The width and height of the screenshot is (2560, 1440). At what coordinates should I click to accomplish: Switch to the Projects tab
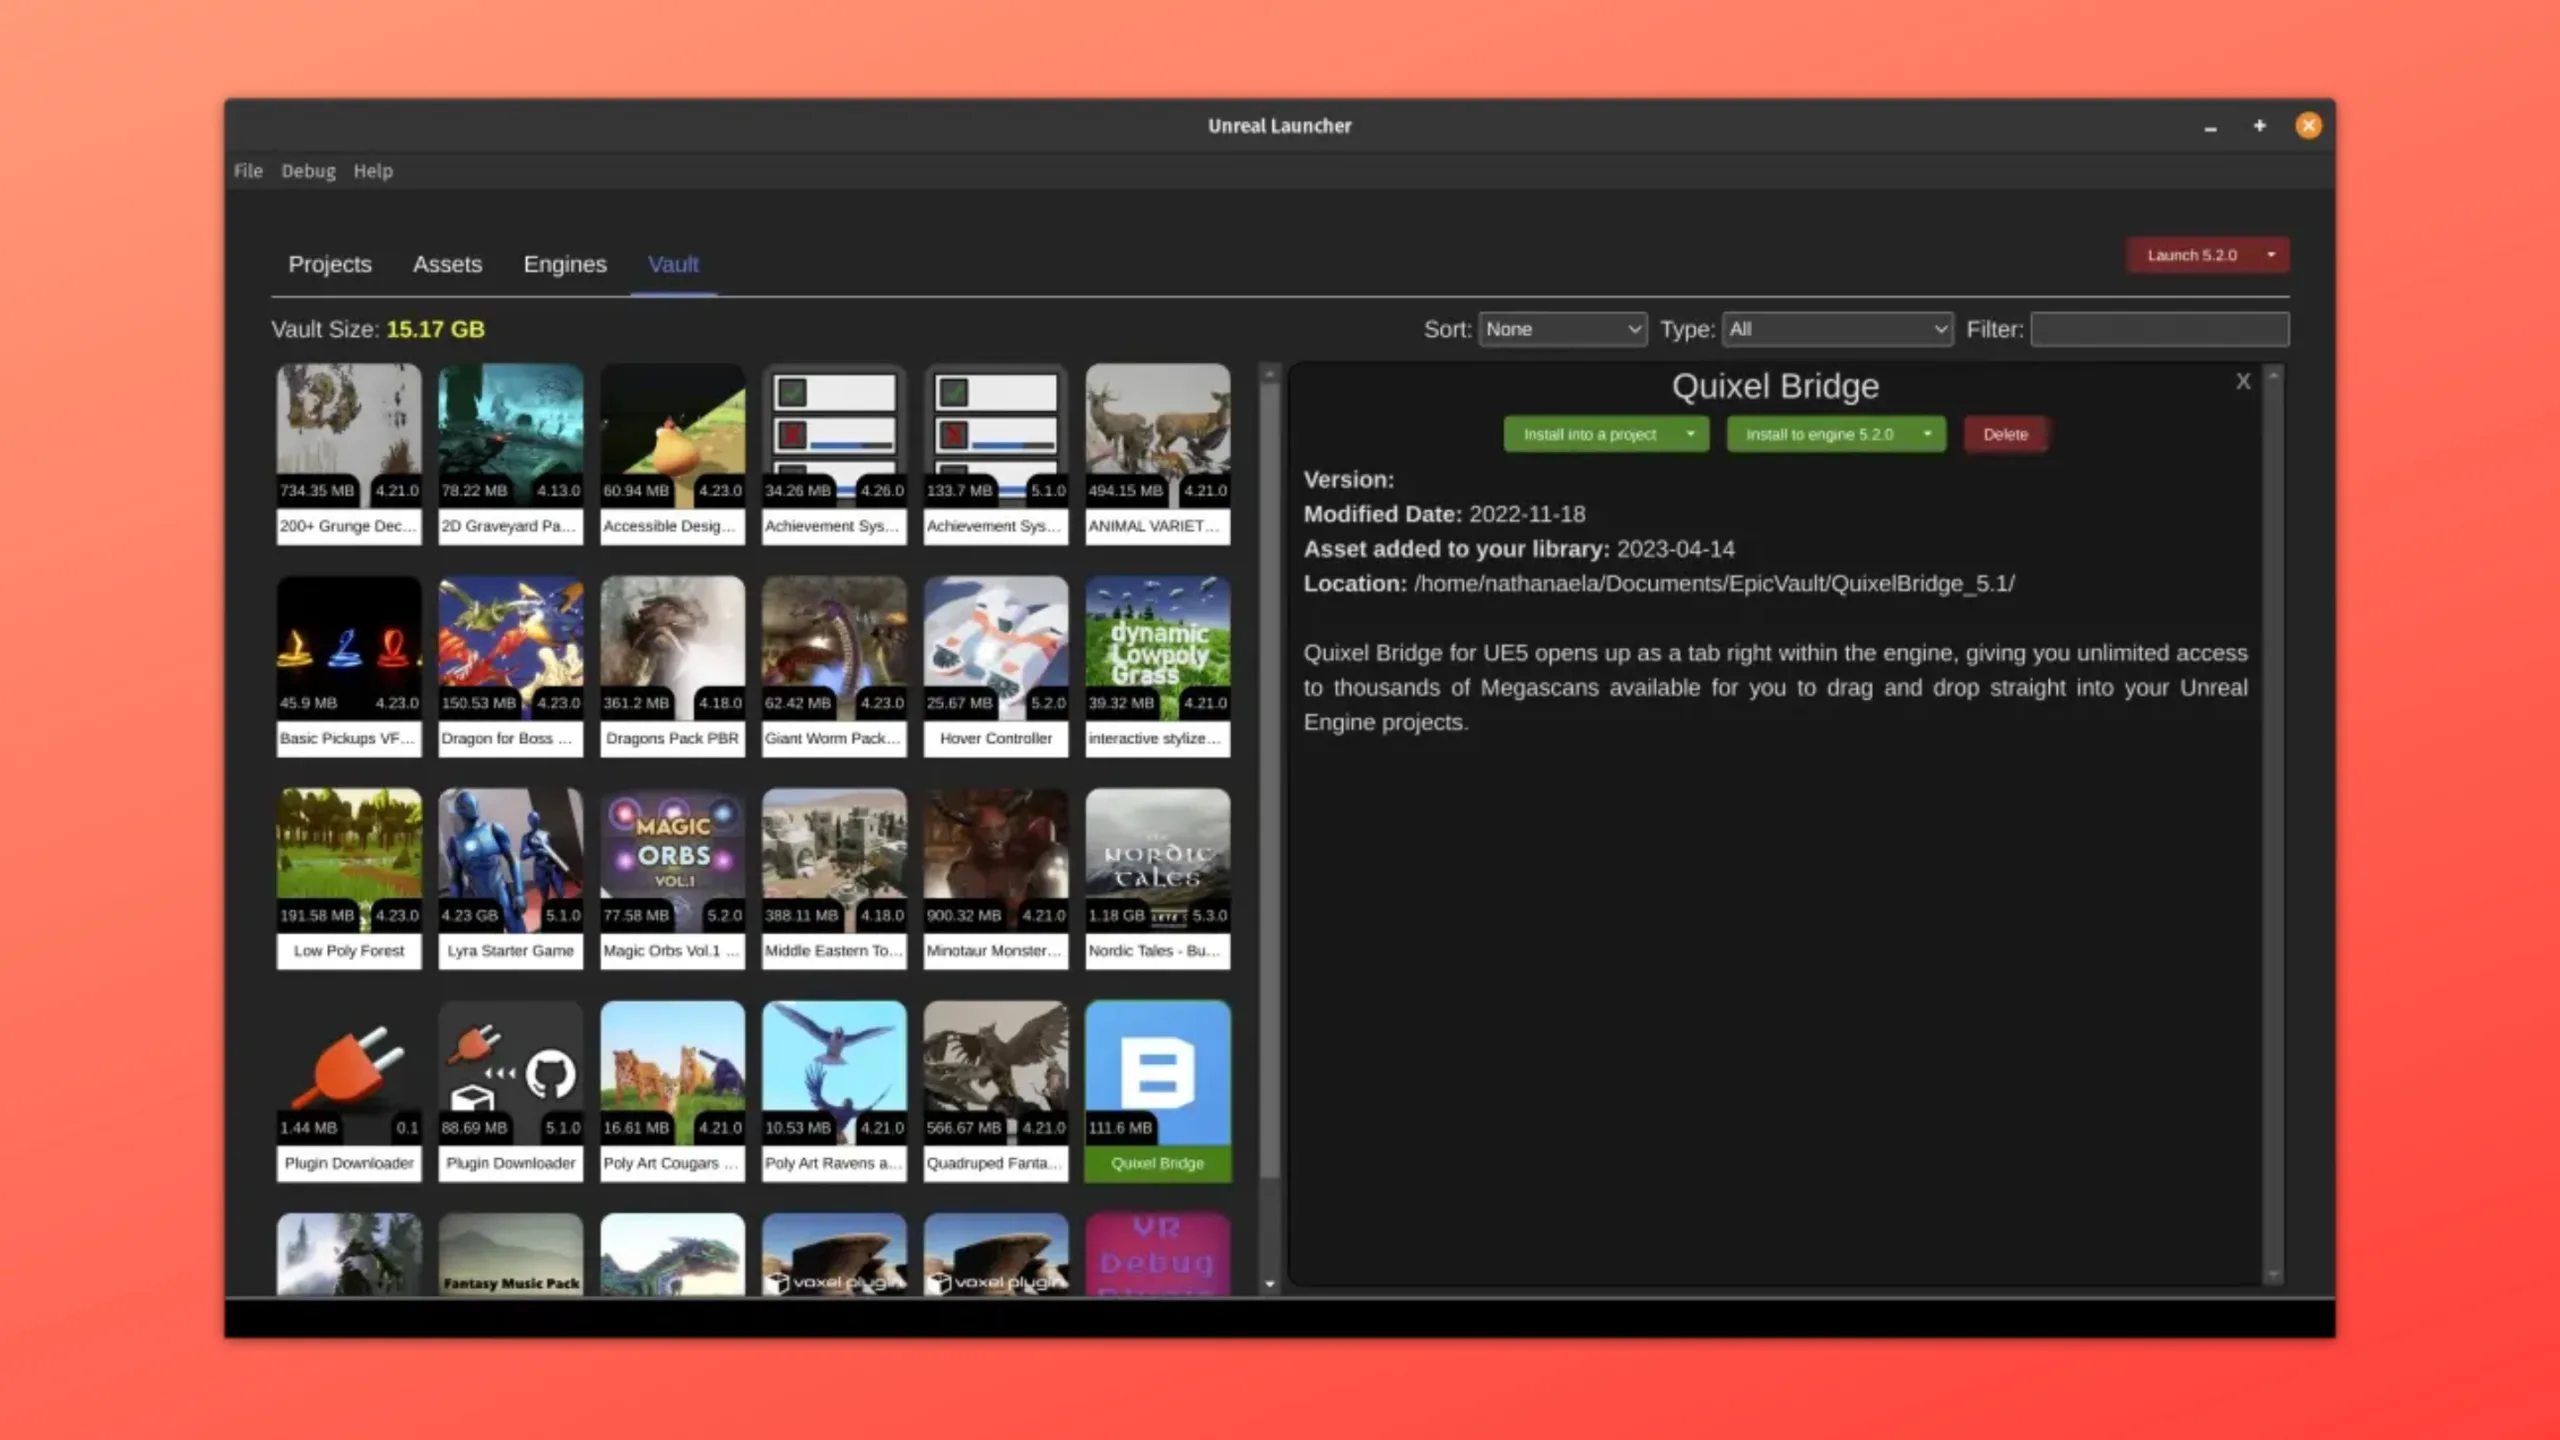coord(330,264)
